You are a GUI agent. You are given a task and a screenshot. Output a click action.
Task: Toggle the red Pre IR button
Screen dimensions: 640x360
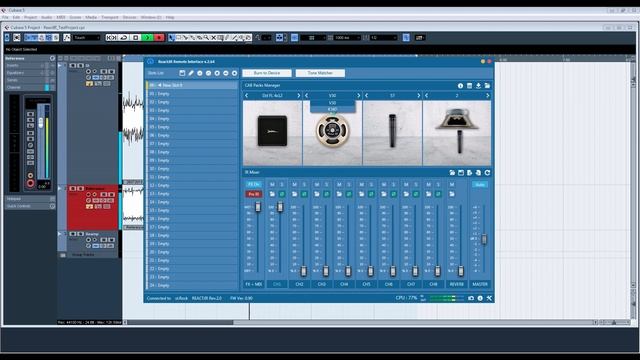(253, 194)
